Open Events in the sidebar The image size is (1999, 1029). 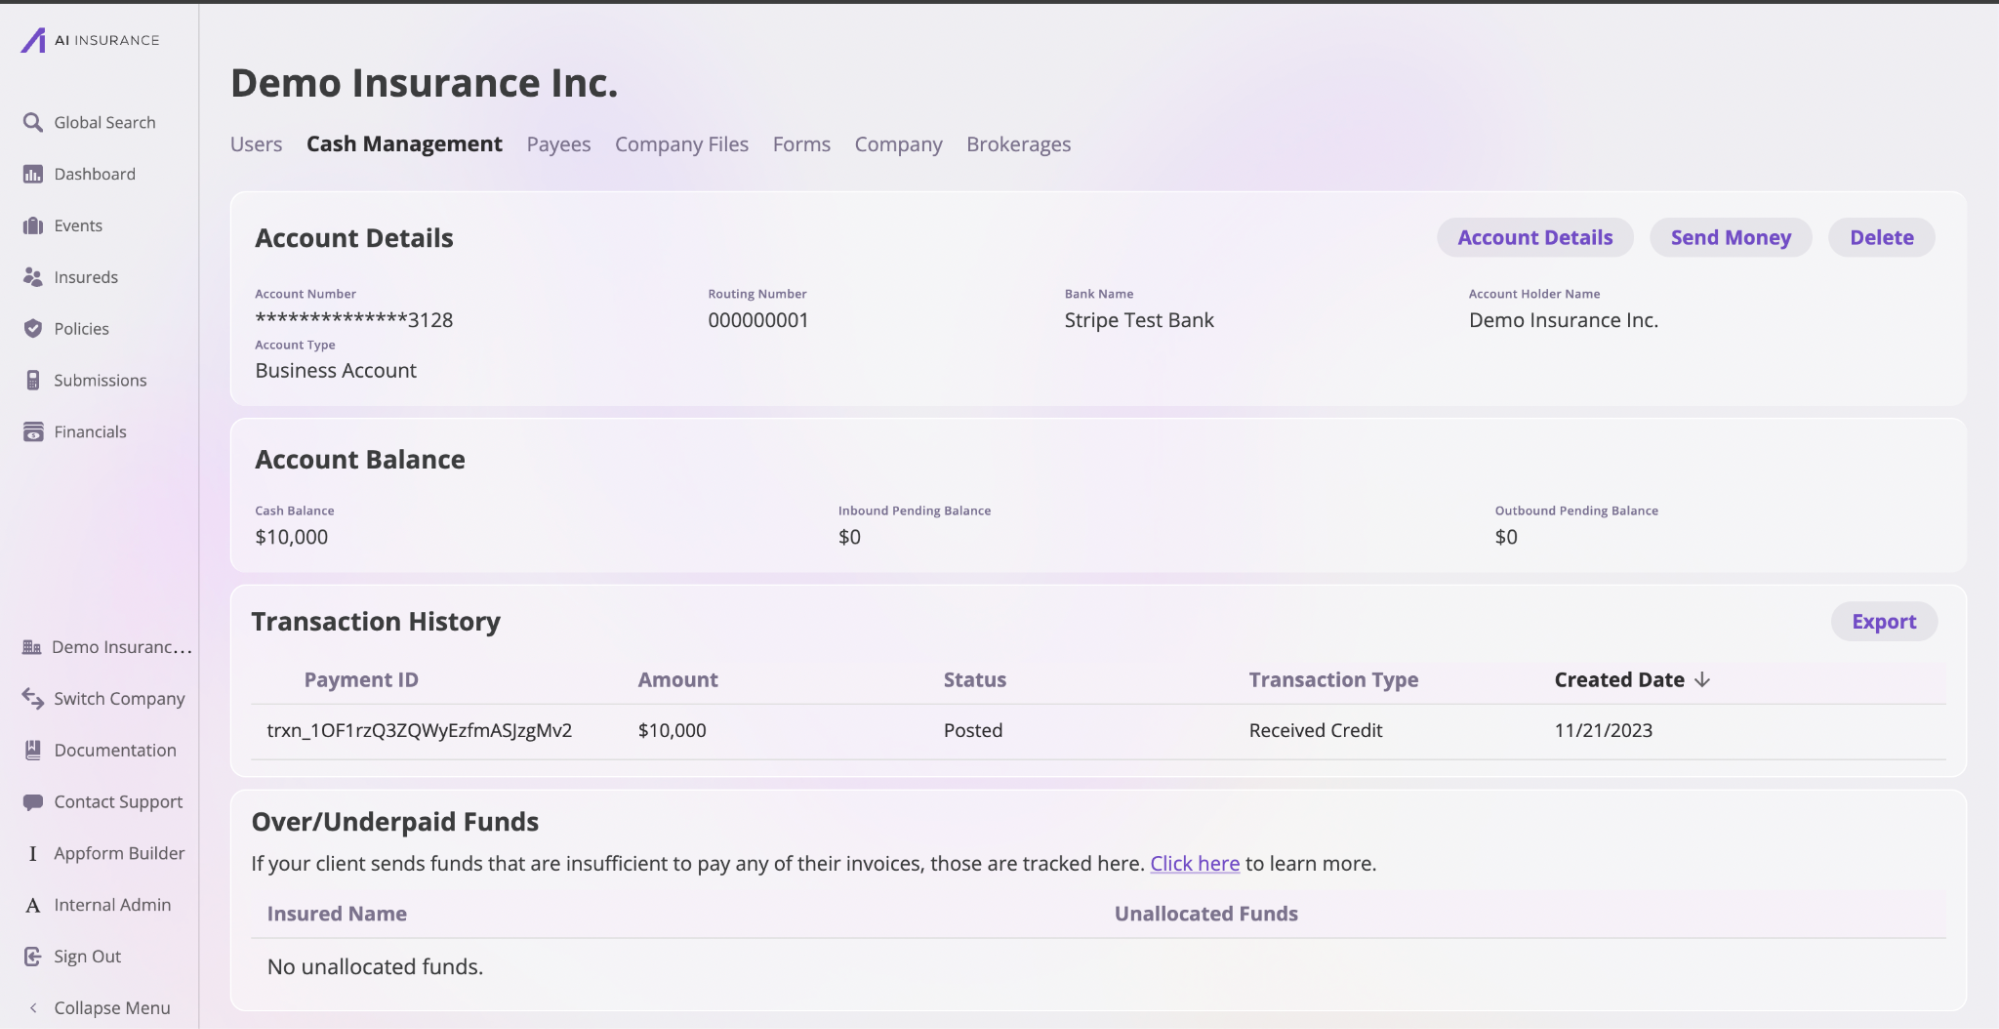pyautogui.click(x=78, y=226)
